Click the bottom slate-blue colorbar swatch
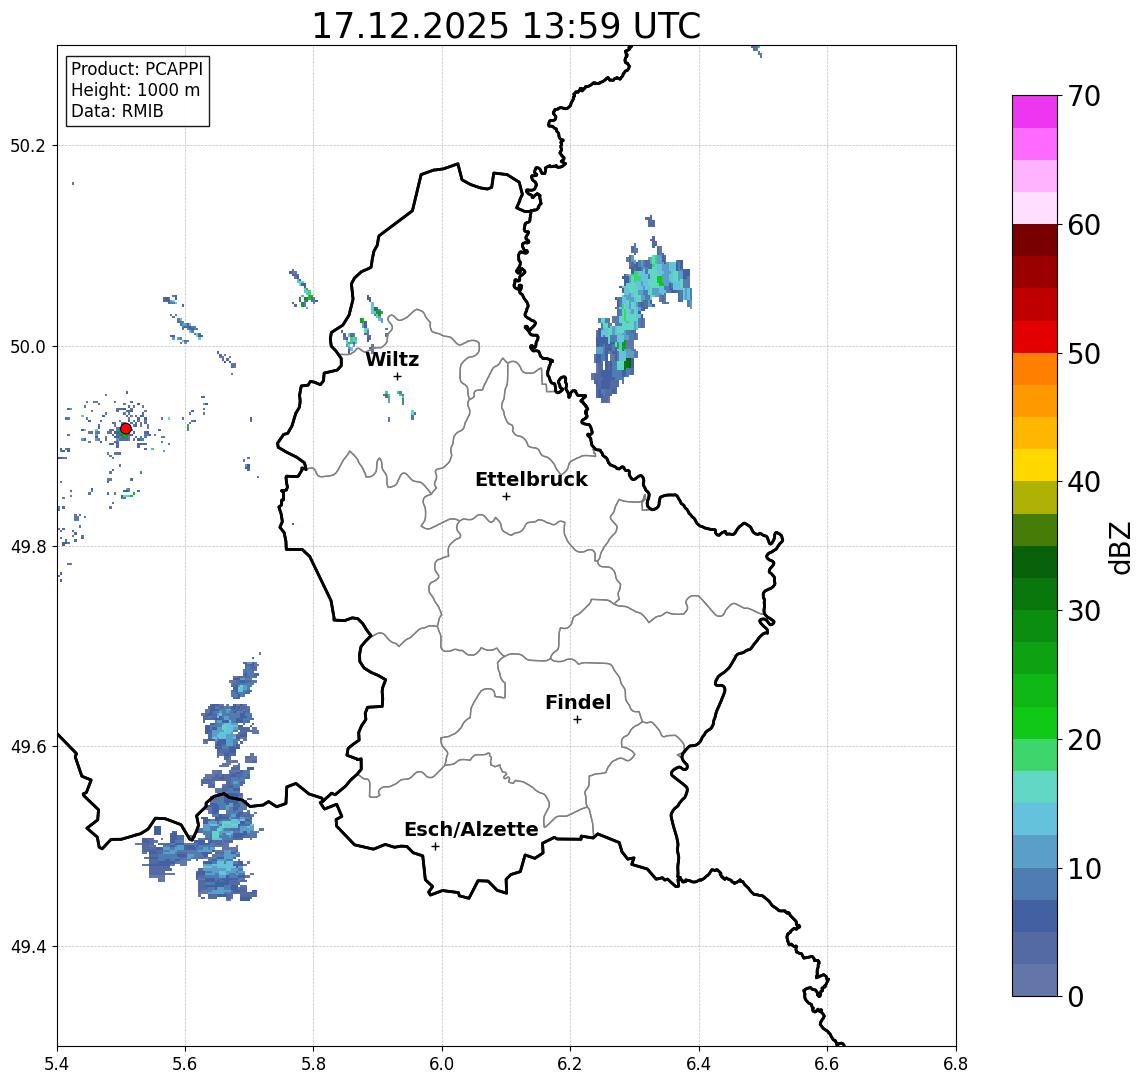 [x=1035, y=980]
